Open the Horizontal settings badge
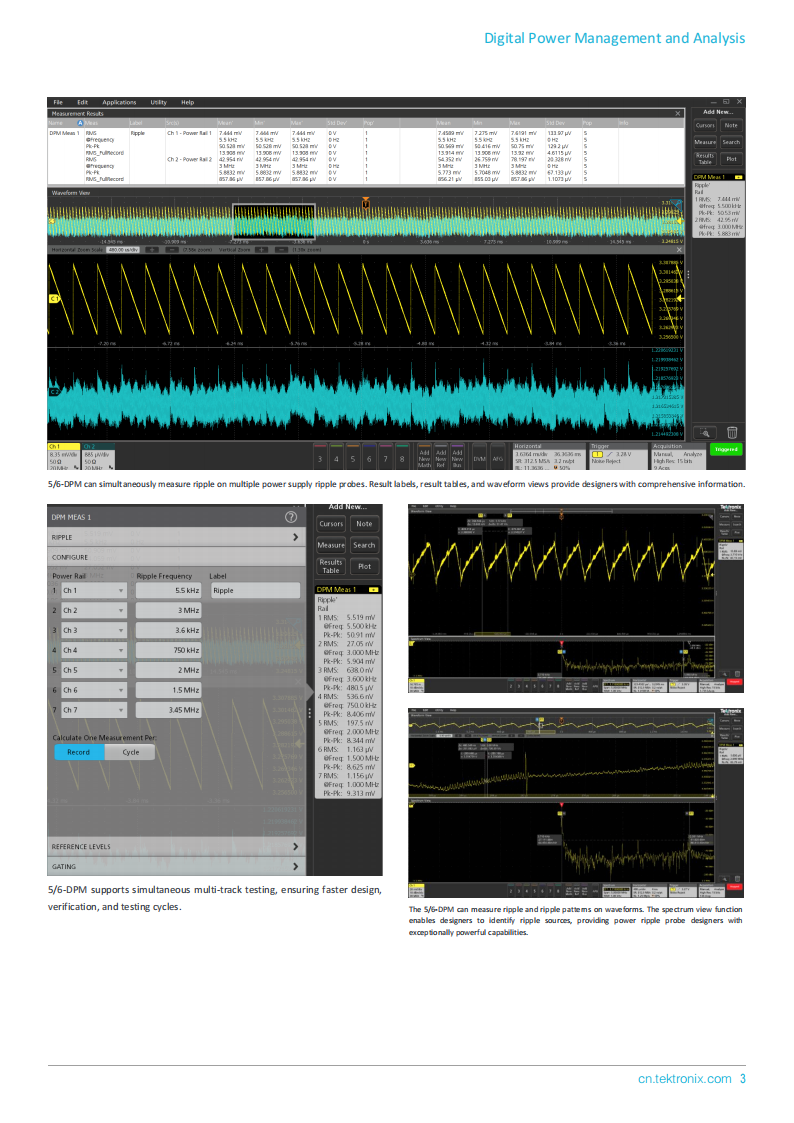The height and width of the screenshot is (1123, 794). 548,456
